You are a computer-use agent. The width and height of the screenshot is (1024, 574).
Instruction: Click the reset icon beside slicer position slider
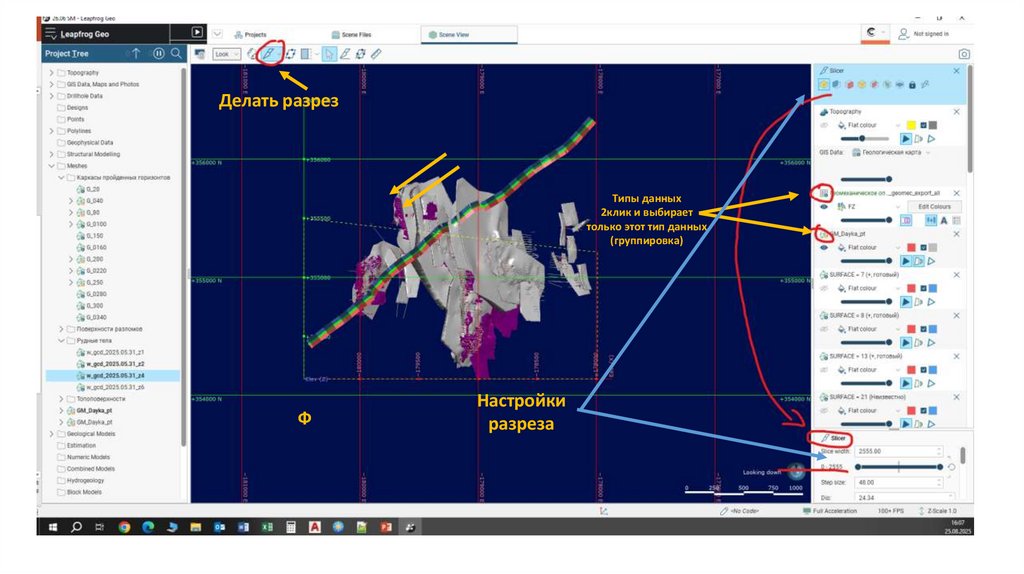pos(952,467)
